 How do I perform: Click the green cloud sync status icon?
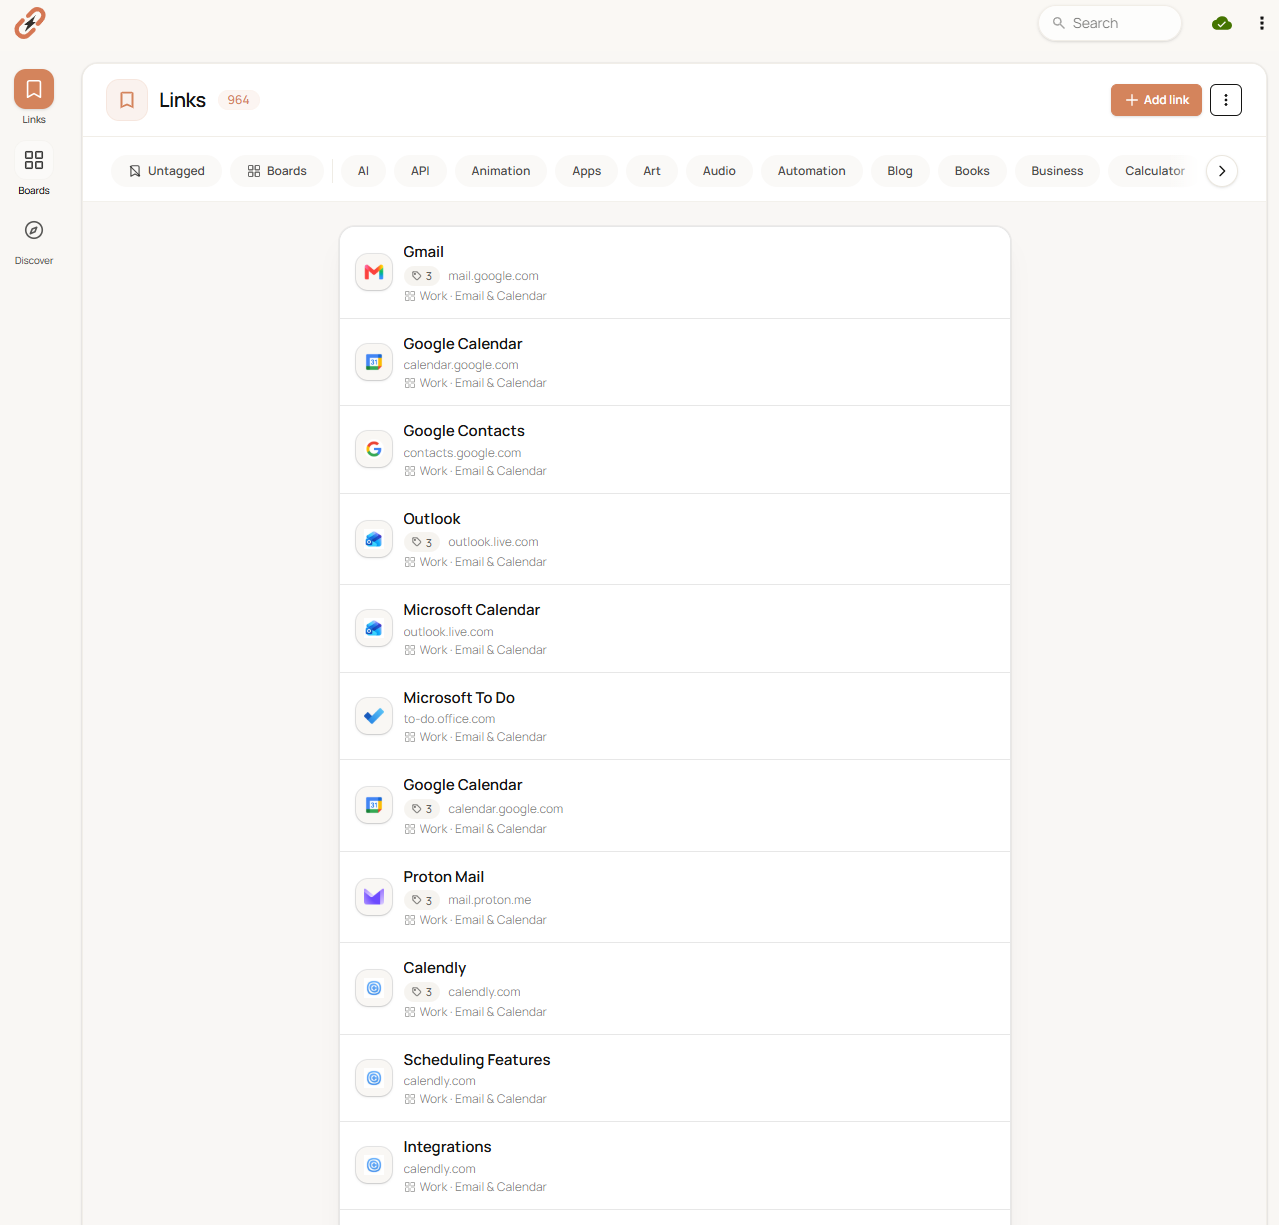(x=1222, y=23)
